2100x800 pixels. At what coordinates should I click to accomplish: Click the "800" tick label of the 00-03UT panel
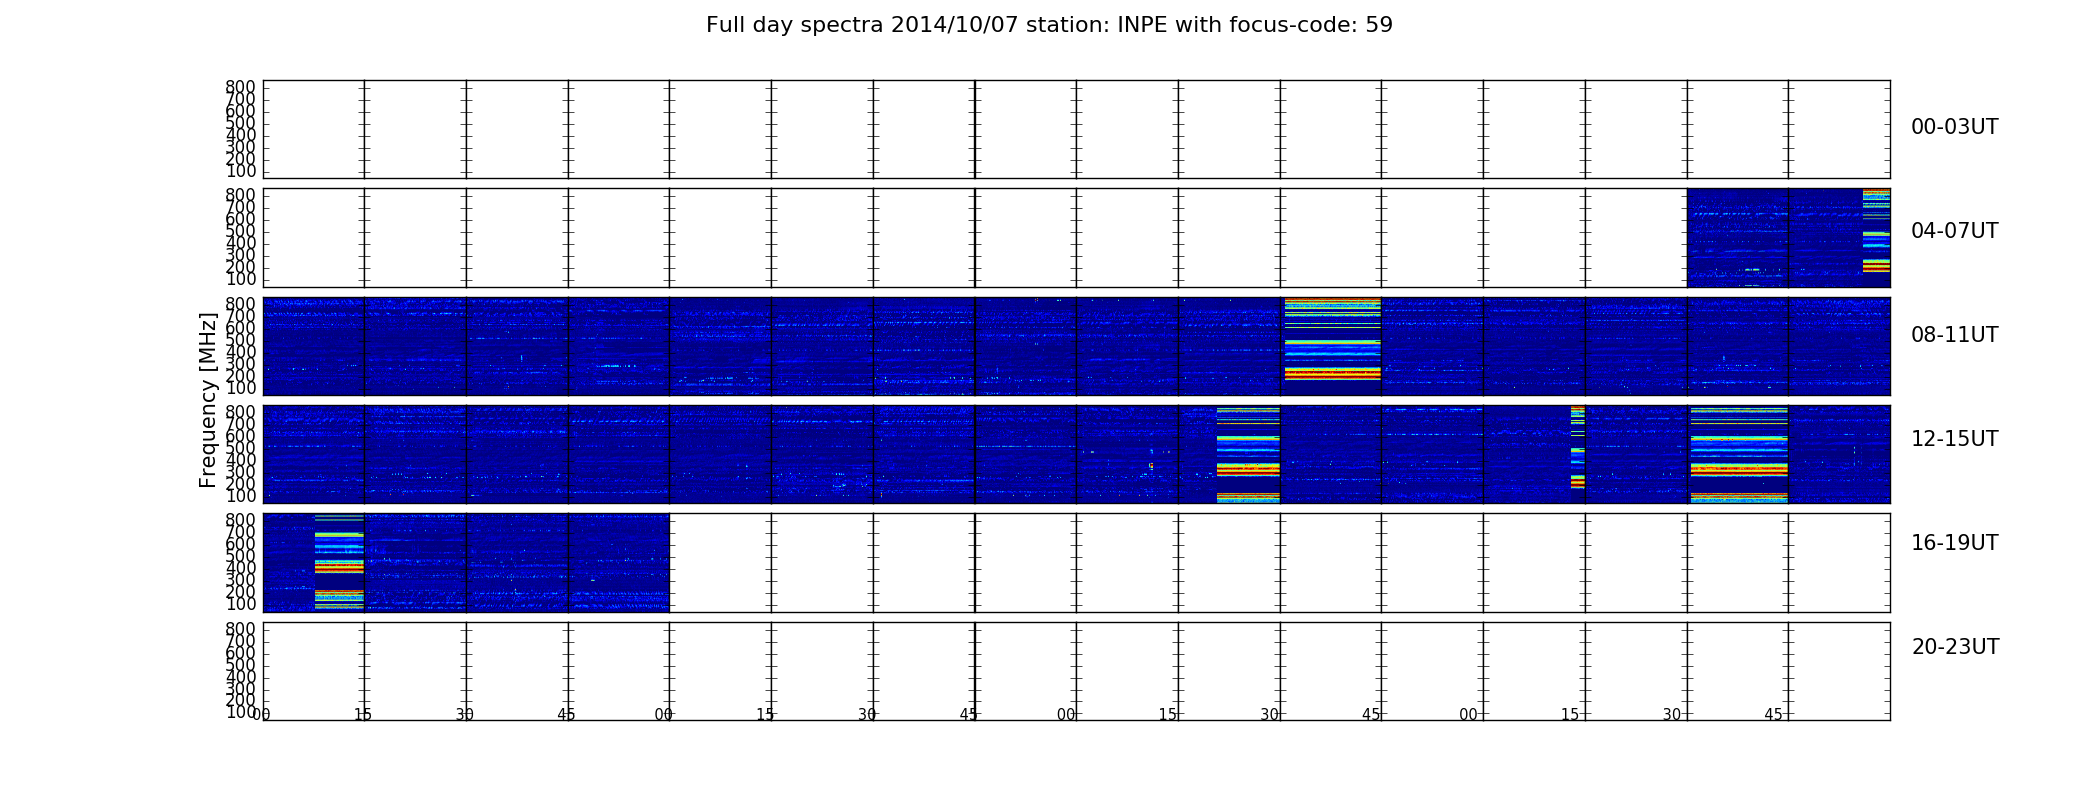[x=240, y=88]
